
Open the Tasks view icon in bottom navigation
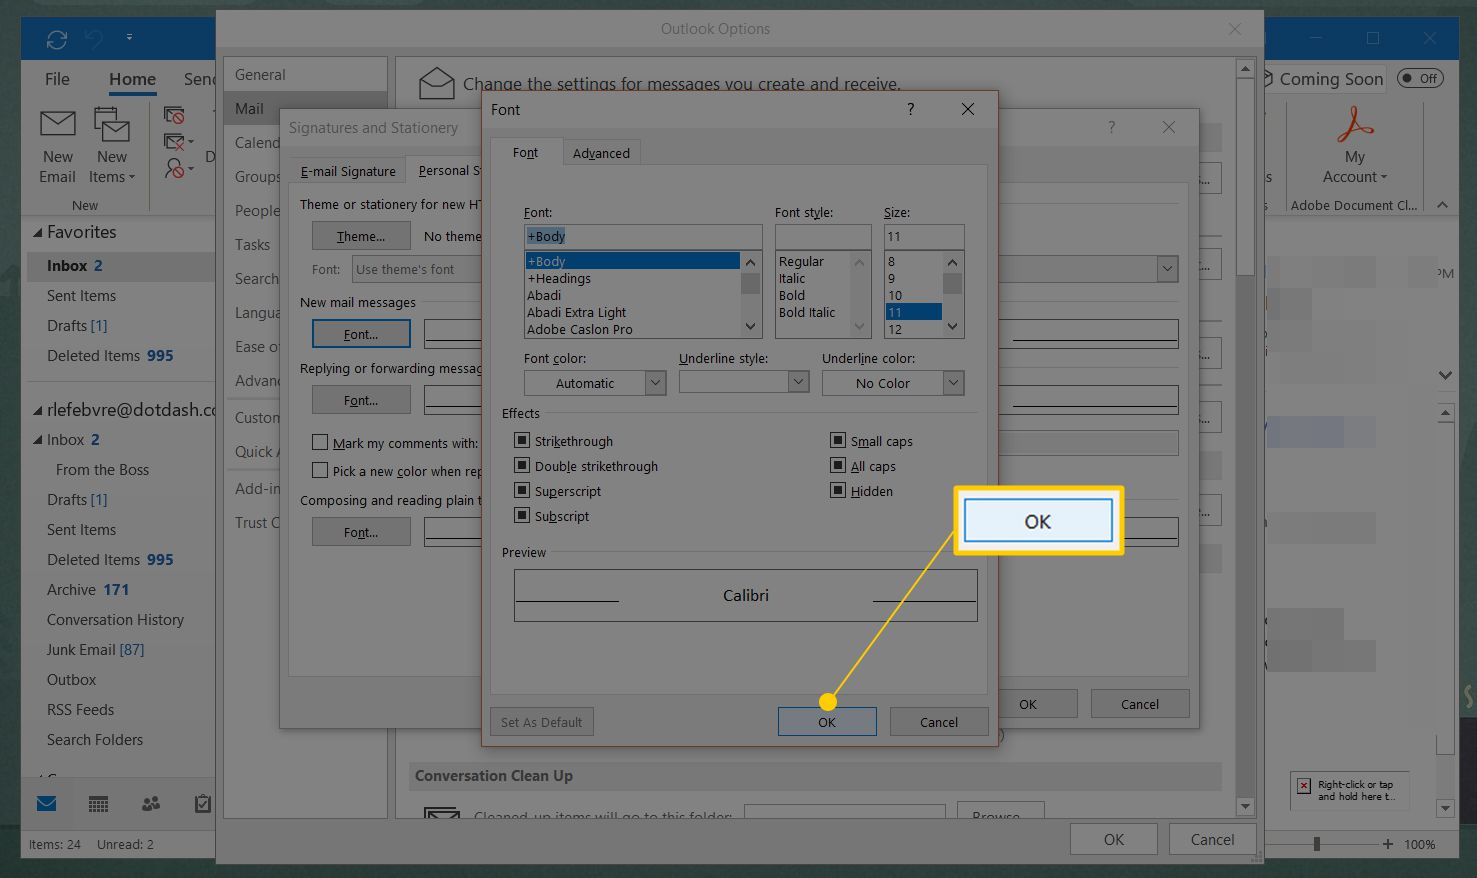pos(203,803)
